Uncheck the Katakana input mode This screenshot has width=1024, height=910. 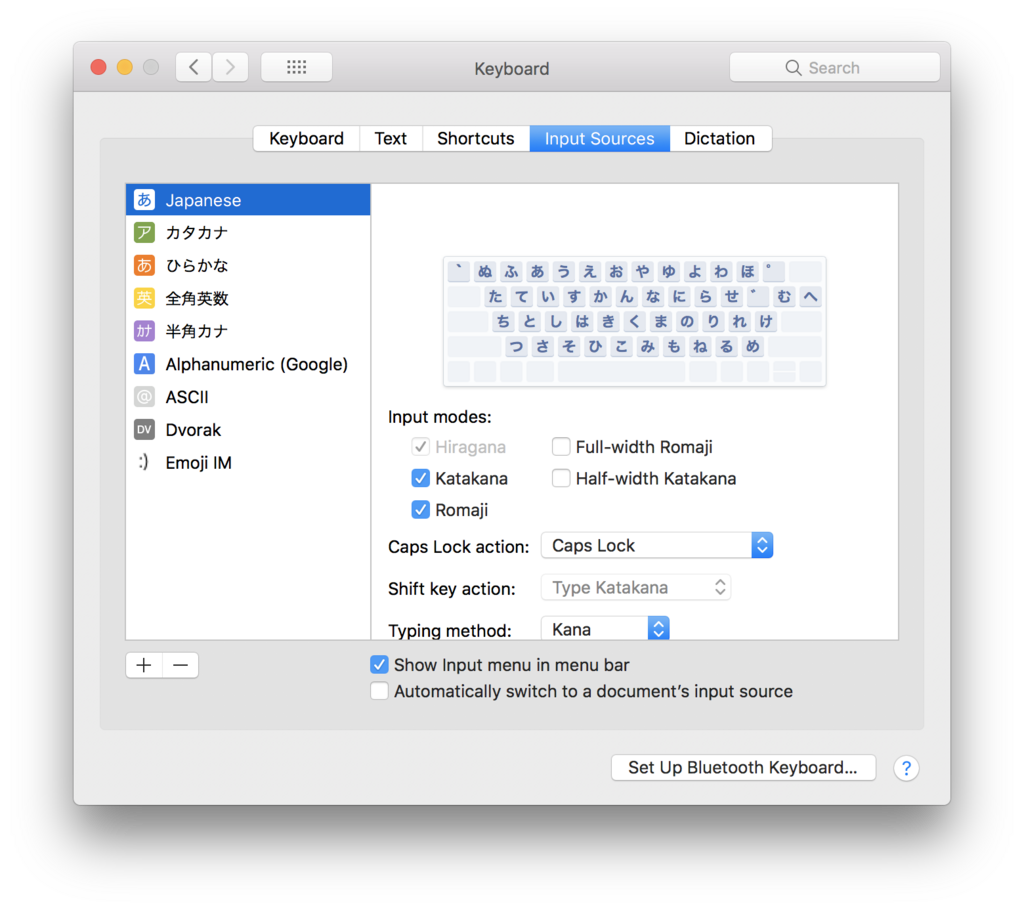[420, 478]
